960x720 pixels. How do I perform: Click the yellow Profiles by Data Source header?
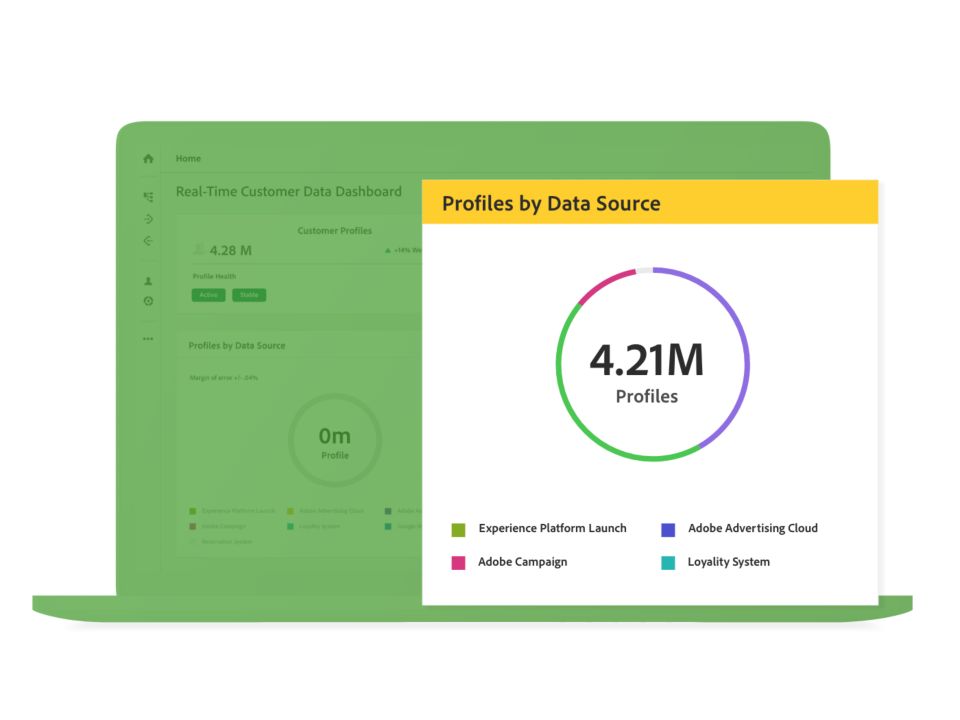(x=650, y=202)
